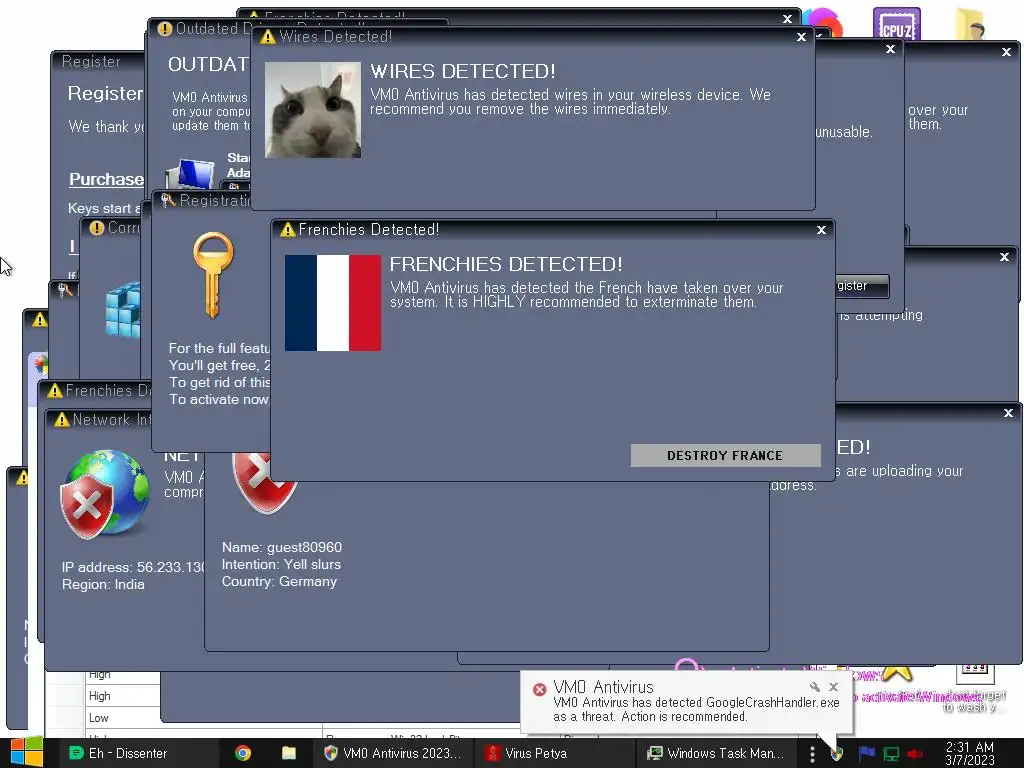Click the blue flag tray icon

(x=867, y=754)
